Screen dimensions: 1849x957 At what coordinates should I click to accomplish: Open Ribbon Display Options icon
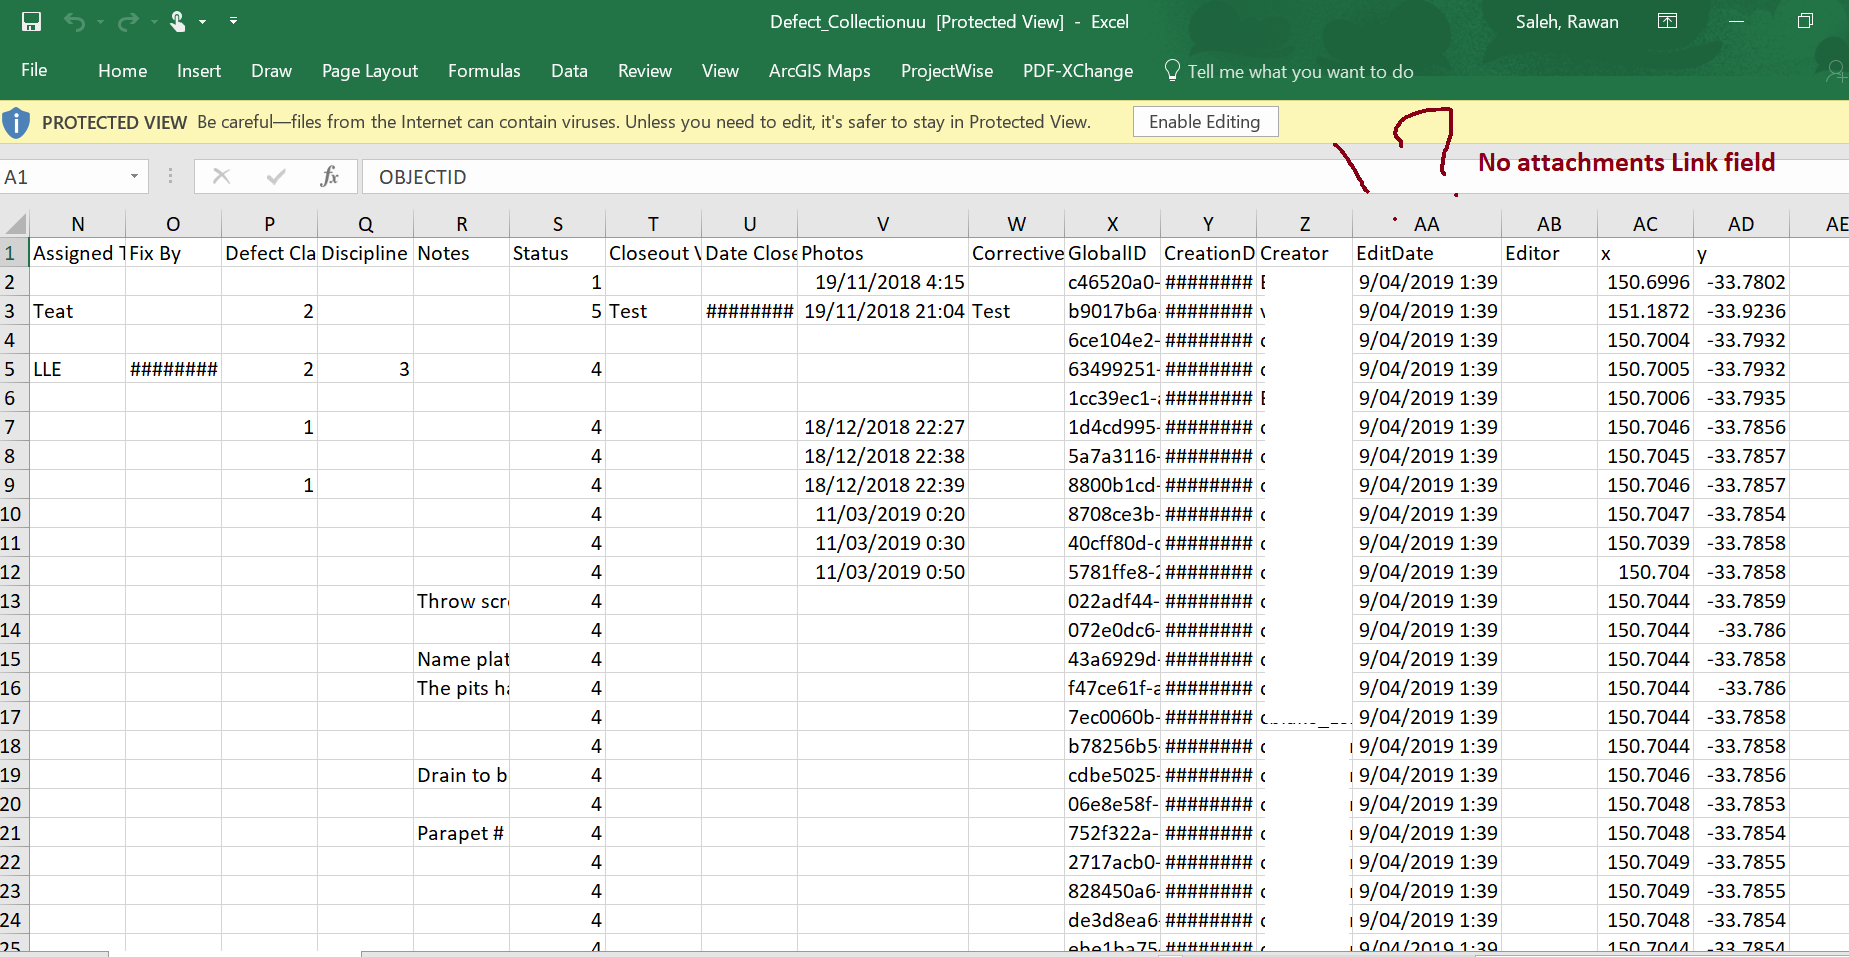point(1667,21)
